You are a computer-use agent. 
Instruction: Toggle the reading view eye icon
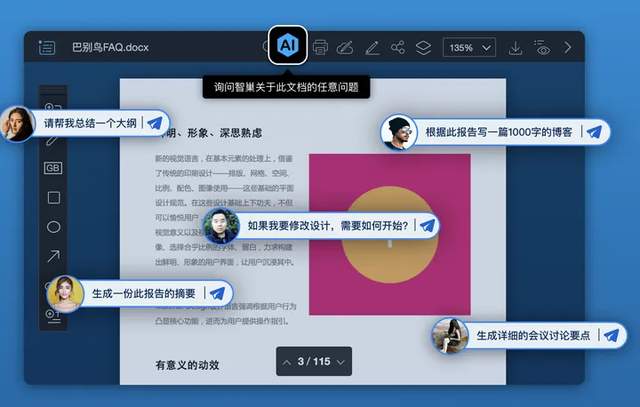(x=542, y=48)
